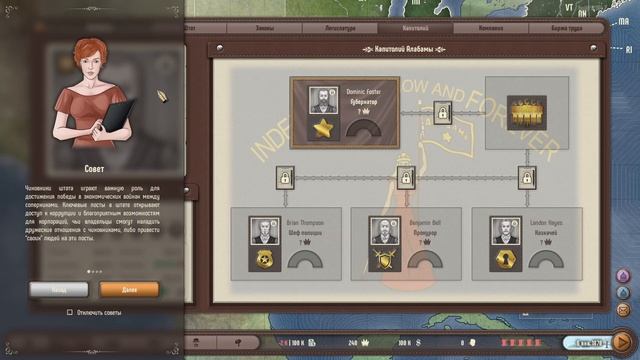Click the prosecutor shield with swords icon
This screenshot has width=640, height=360.
(x=384, y=259)
